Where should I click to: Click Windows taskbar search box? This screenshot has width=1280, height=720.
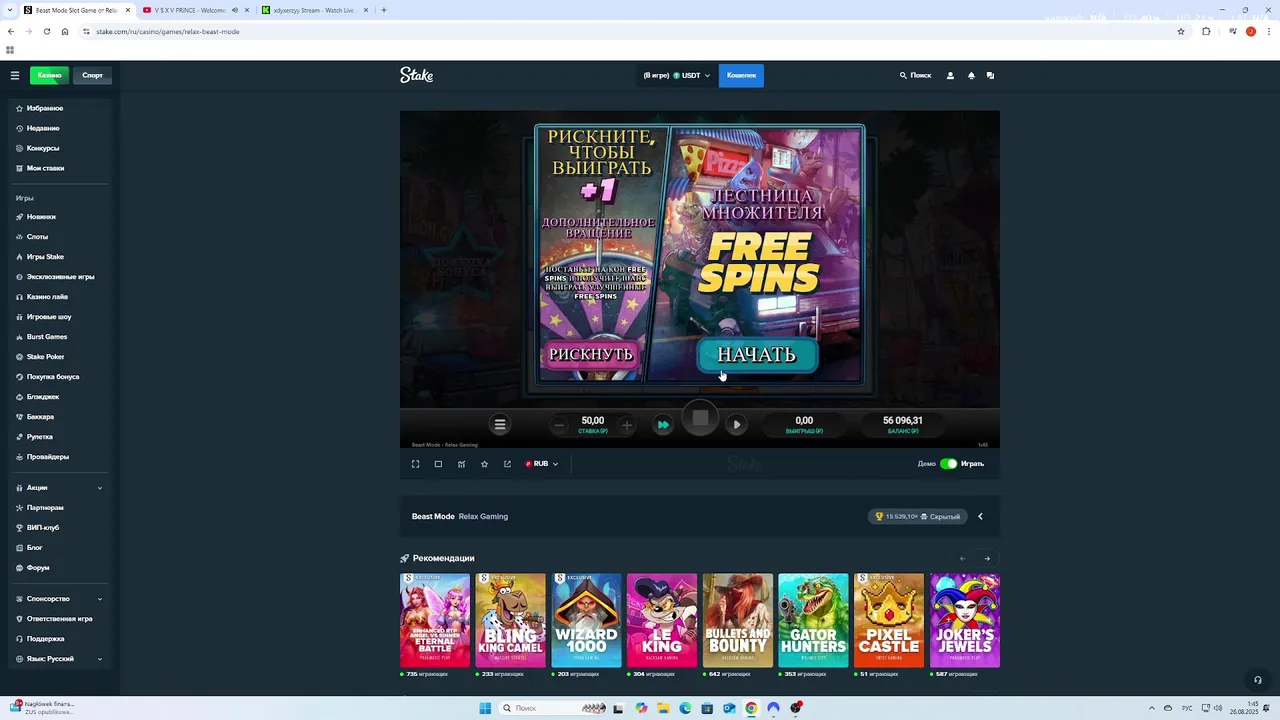(x=553, y=708)
